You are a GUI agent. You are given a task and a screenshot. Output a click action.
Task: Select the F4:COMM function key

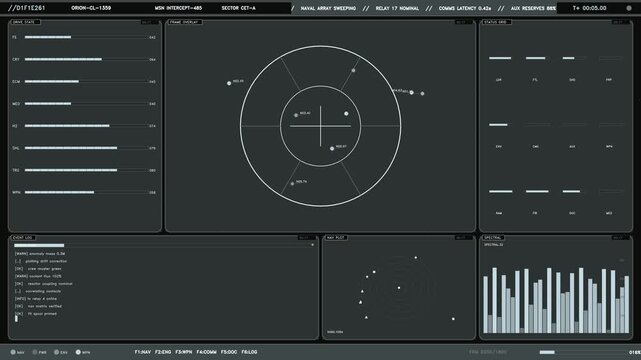click(206, 352)
